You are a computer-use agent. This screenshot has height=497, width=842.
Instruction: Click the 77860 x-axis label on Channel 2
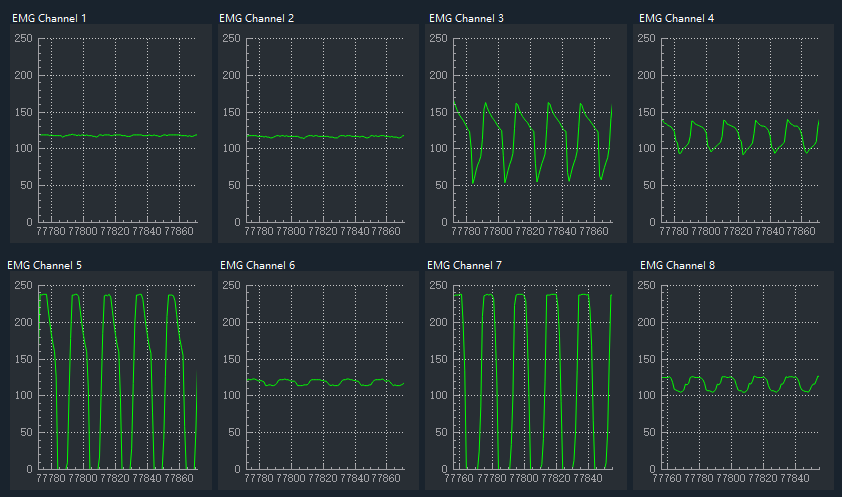point(385,231)
